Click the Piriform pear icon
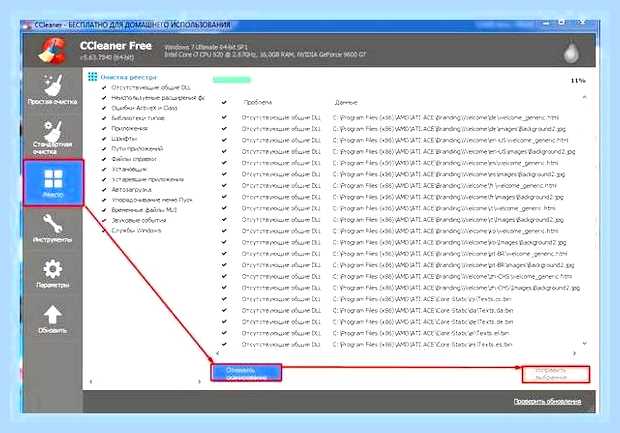Image resolution: width=620 pixels, height=433 pixels. [x=571, y=52]
